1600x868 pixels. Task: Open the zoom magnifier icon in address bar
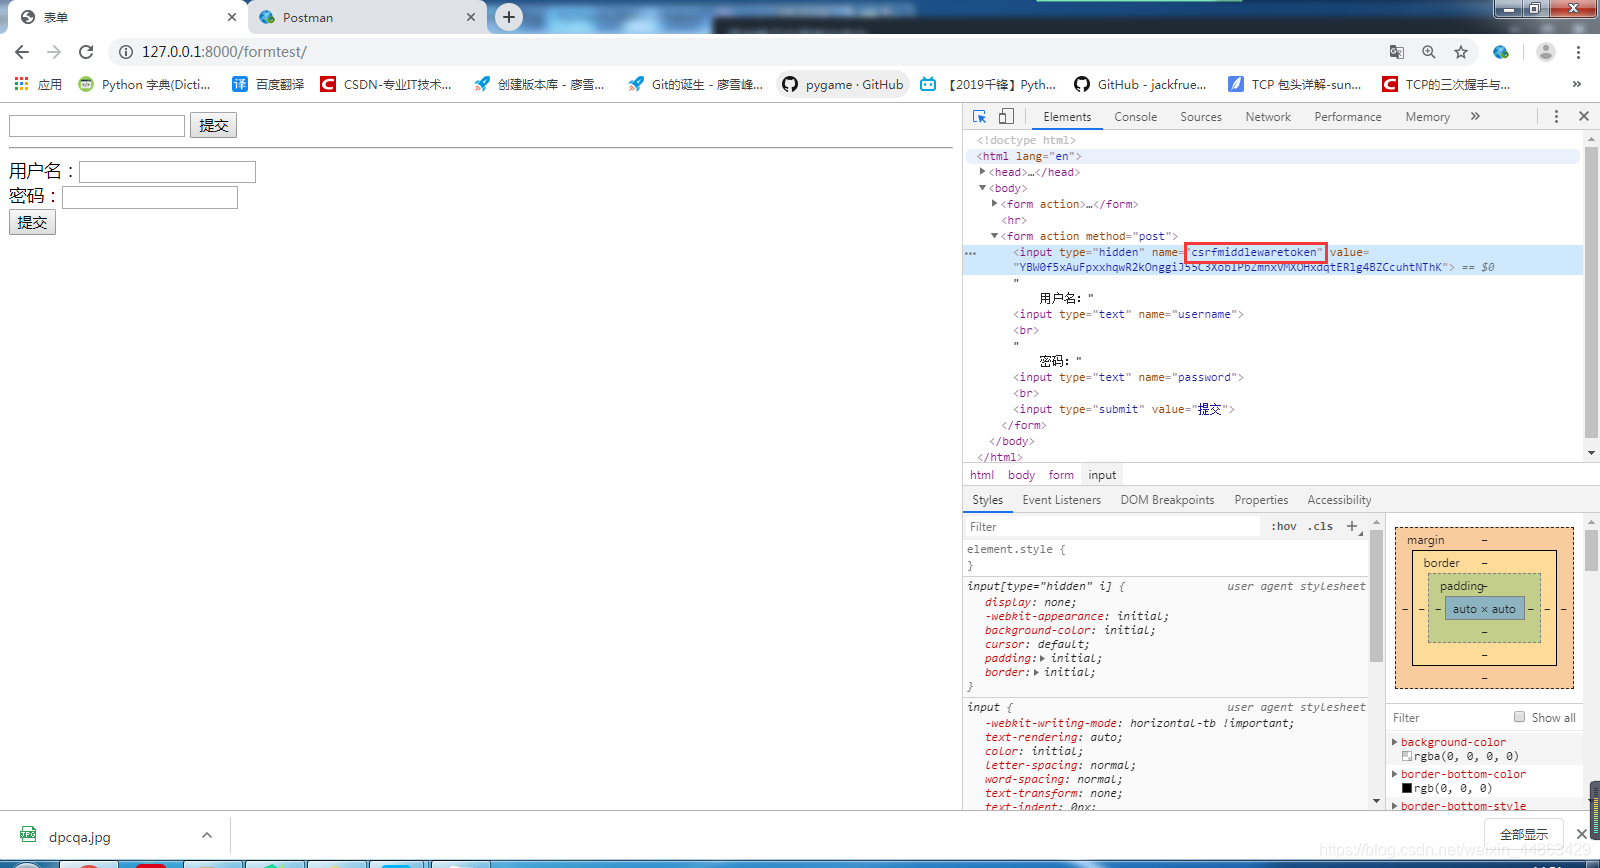point(1429,52)
